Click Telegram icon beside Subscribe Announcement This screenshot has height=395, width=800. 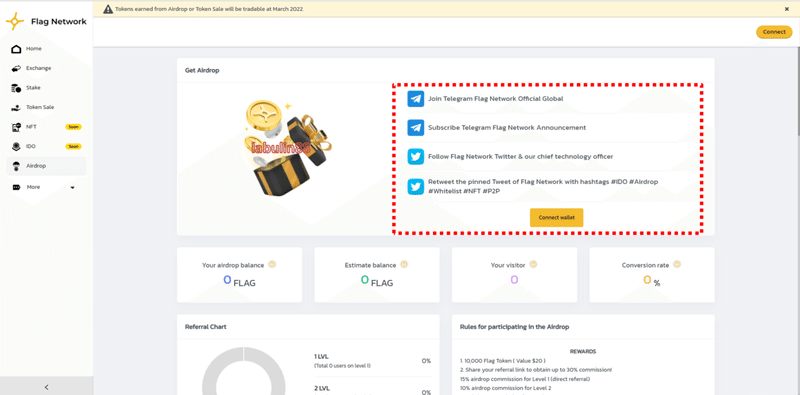416,128
